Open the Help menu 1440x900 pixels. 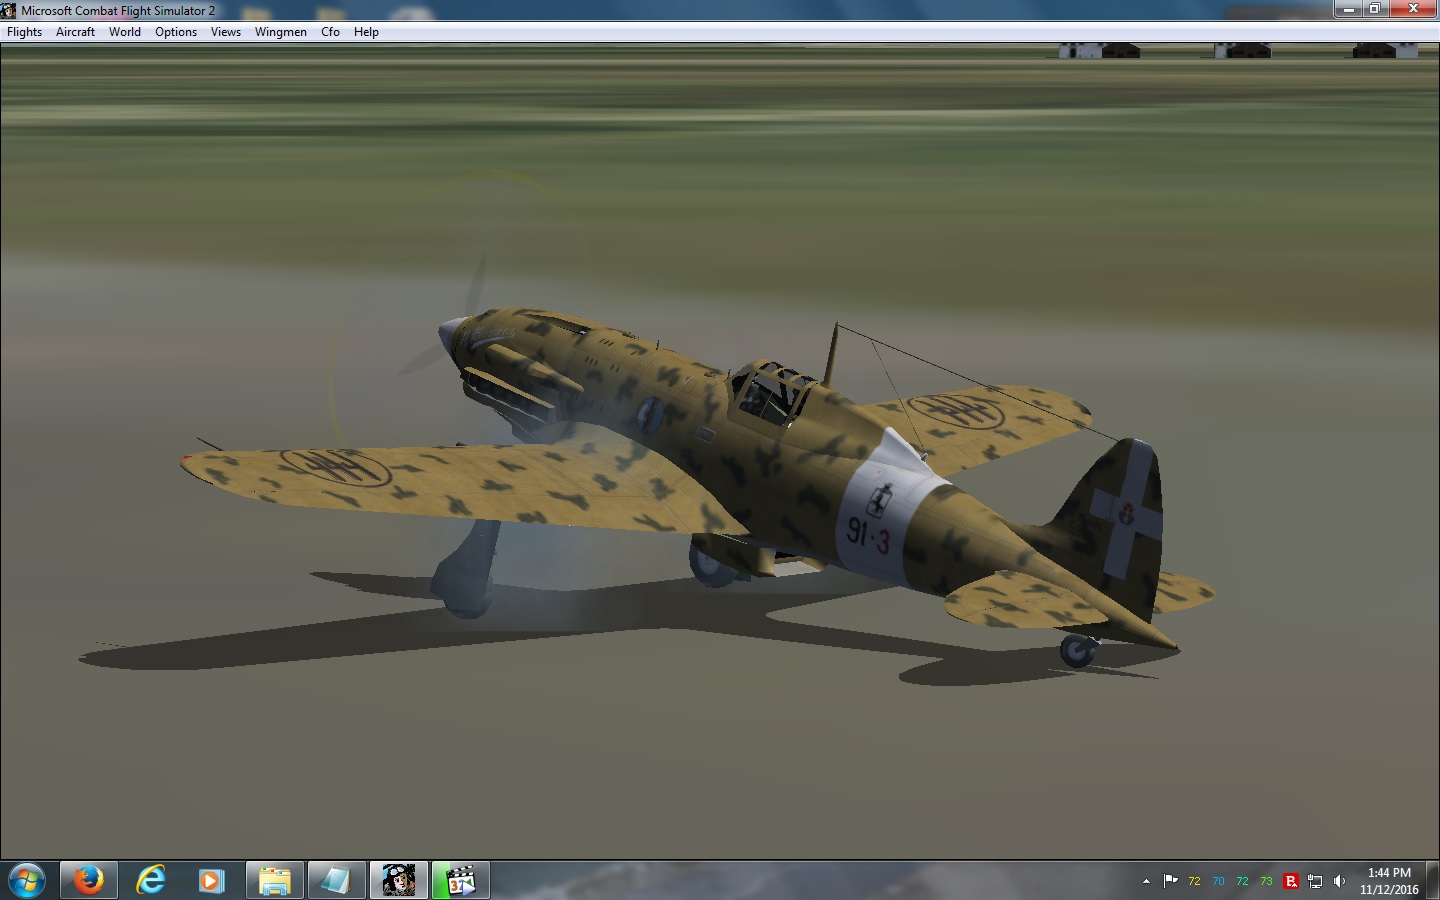point(366,32)
